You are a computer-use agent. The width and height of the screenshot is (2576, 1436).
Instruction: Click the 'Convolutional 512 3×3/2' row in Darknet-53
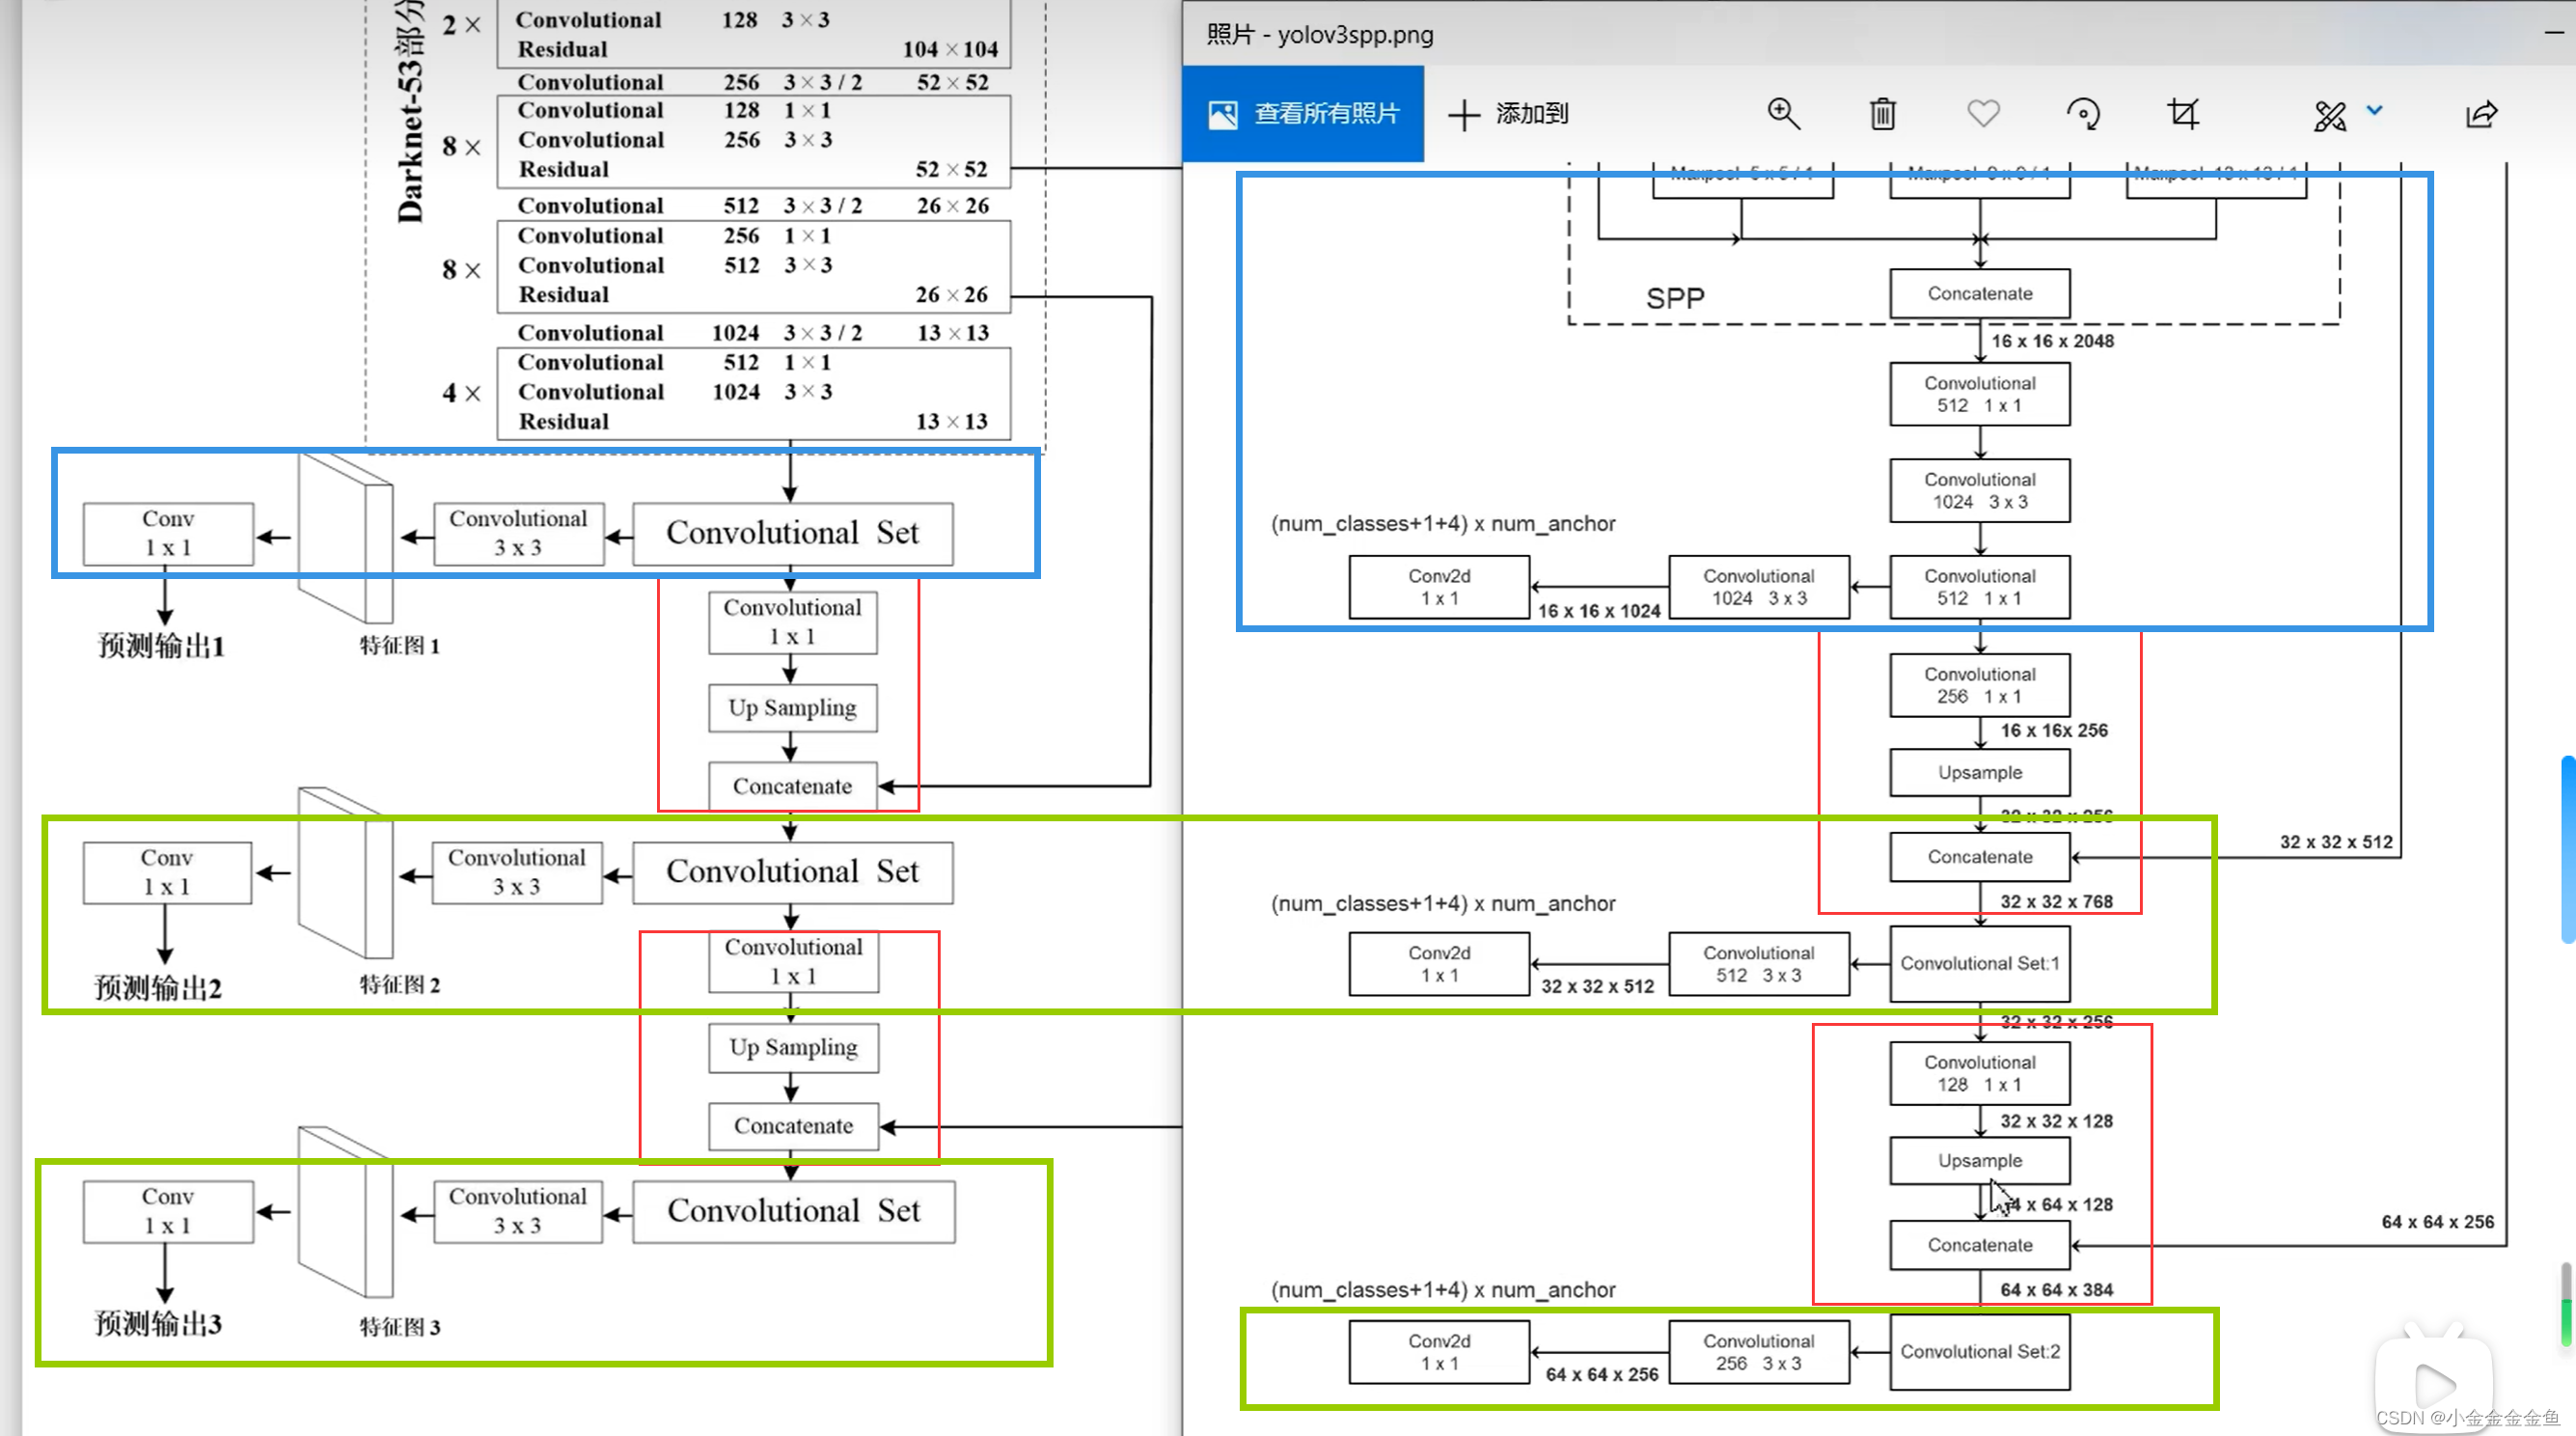pos(753,206)
